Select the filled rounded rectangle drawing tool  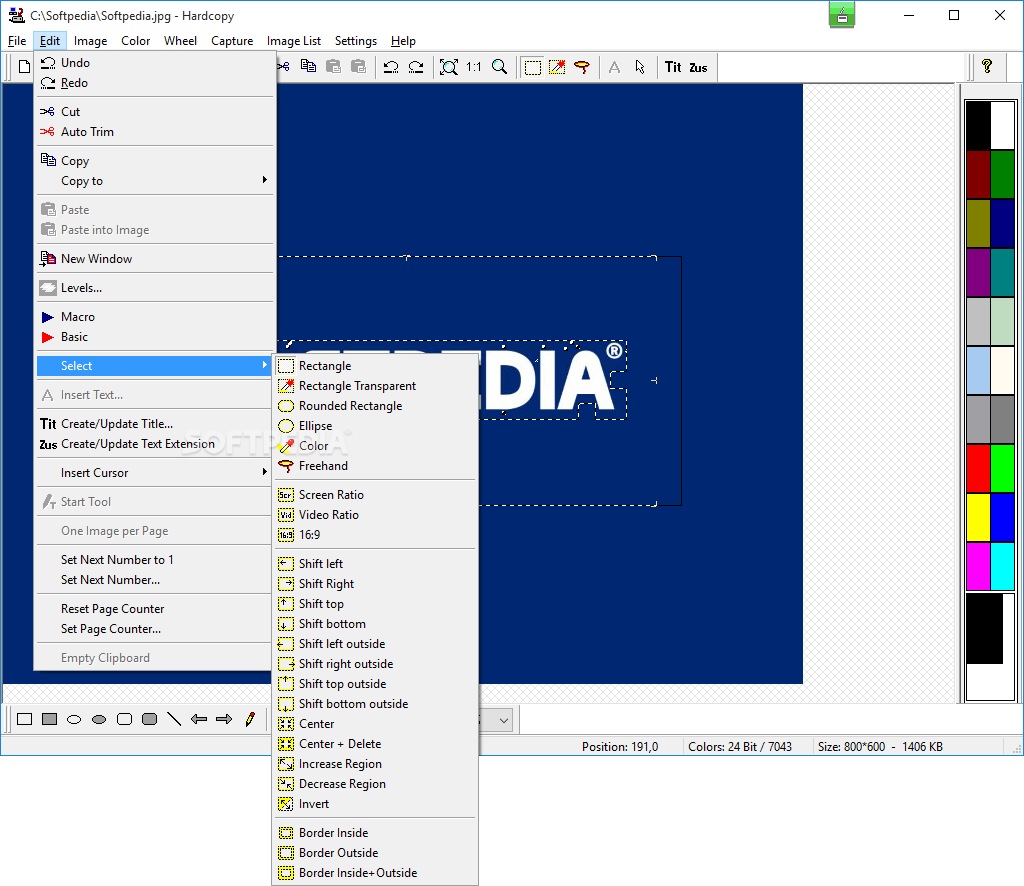150,719
